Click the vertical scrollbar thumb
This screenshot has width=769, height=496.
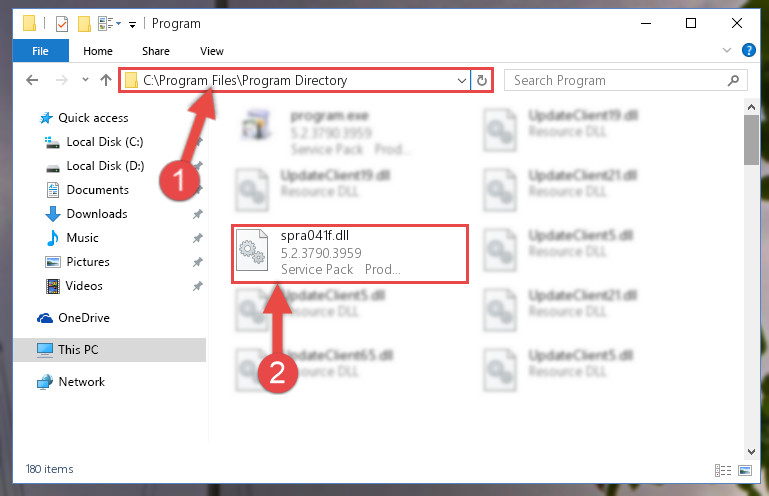pos(751,140)
